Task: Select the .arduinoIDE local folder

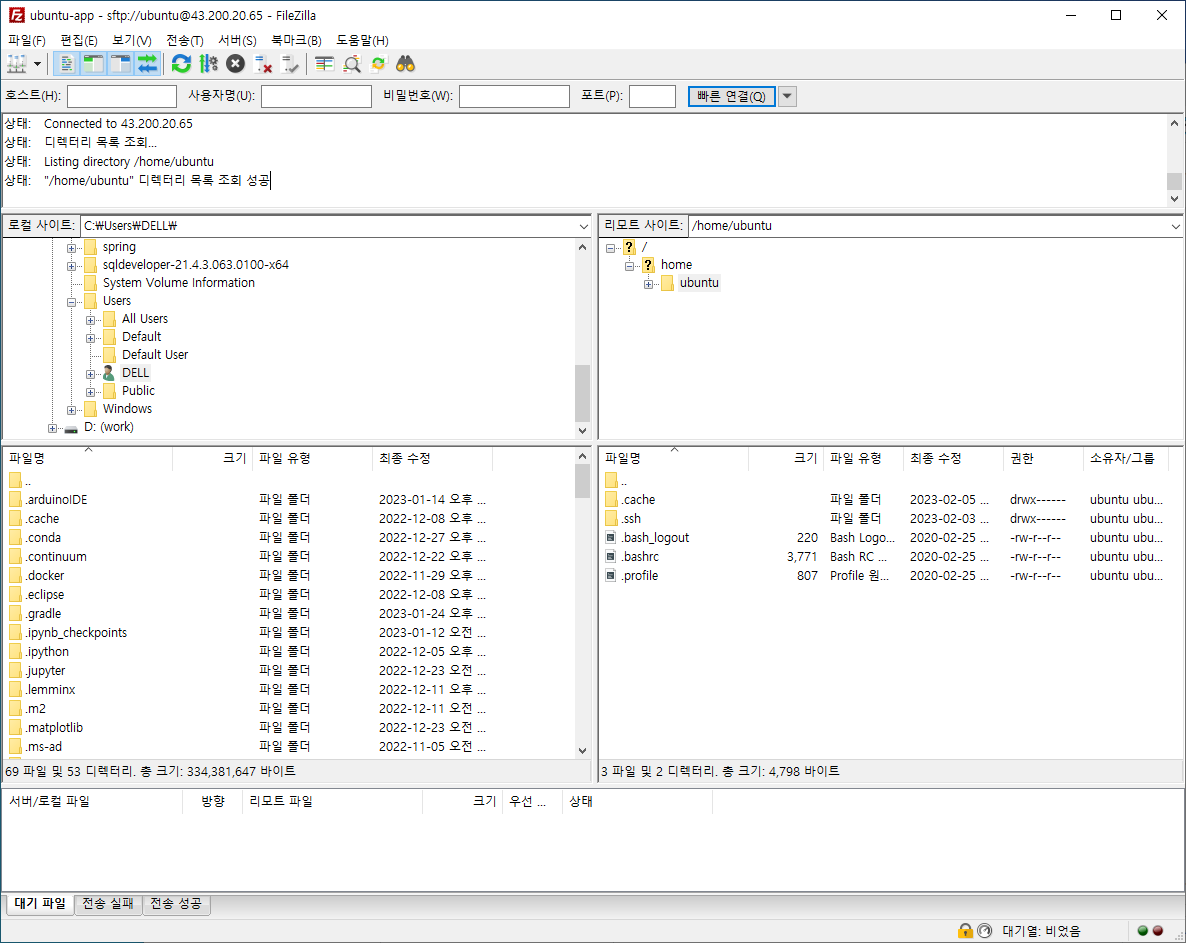Action: point(57,500)
